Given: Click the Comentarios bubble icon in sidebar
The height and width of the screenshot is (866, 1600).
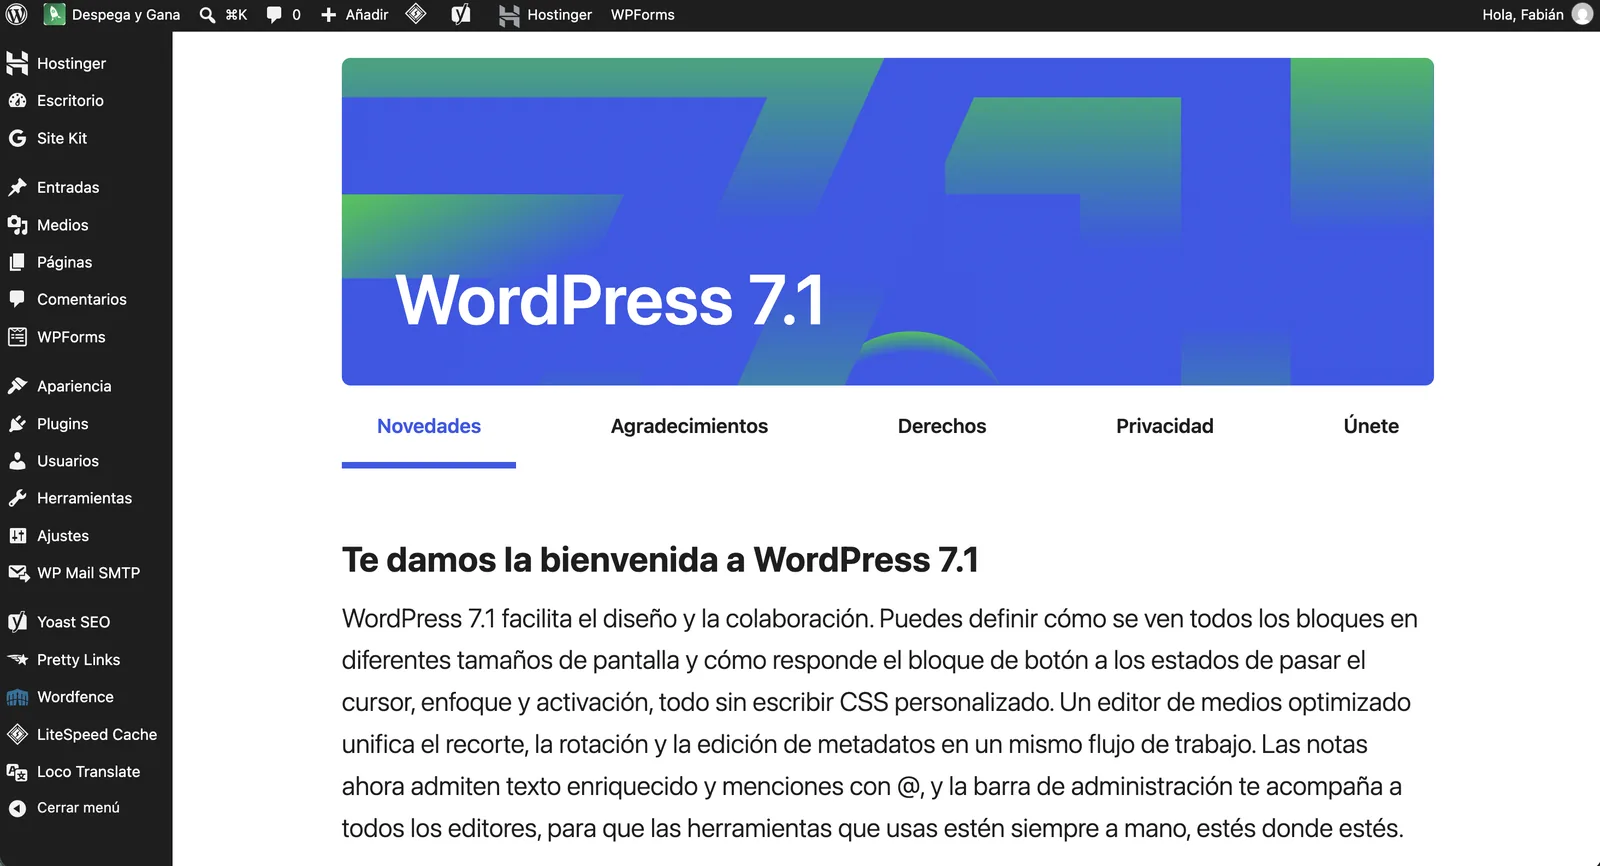Looking at the screenshot, I should (17, 299).
